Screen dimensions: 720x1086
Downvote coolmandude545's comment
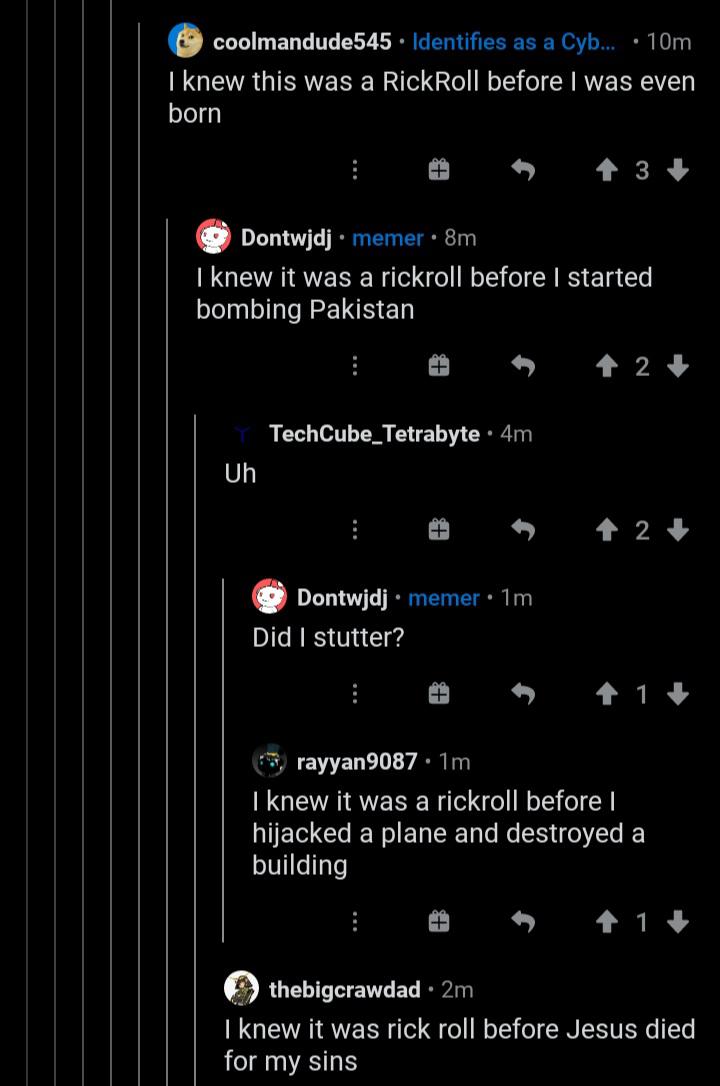click(678, 171)
